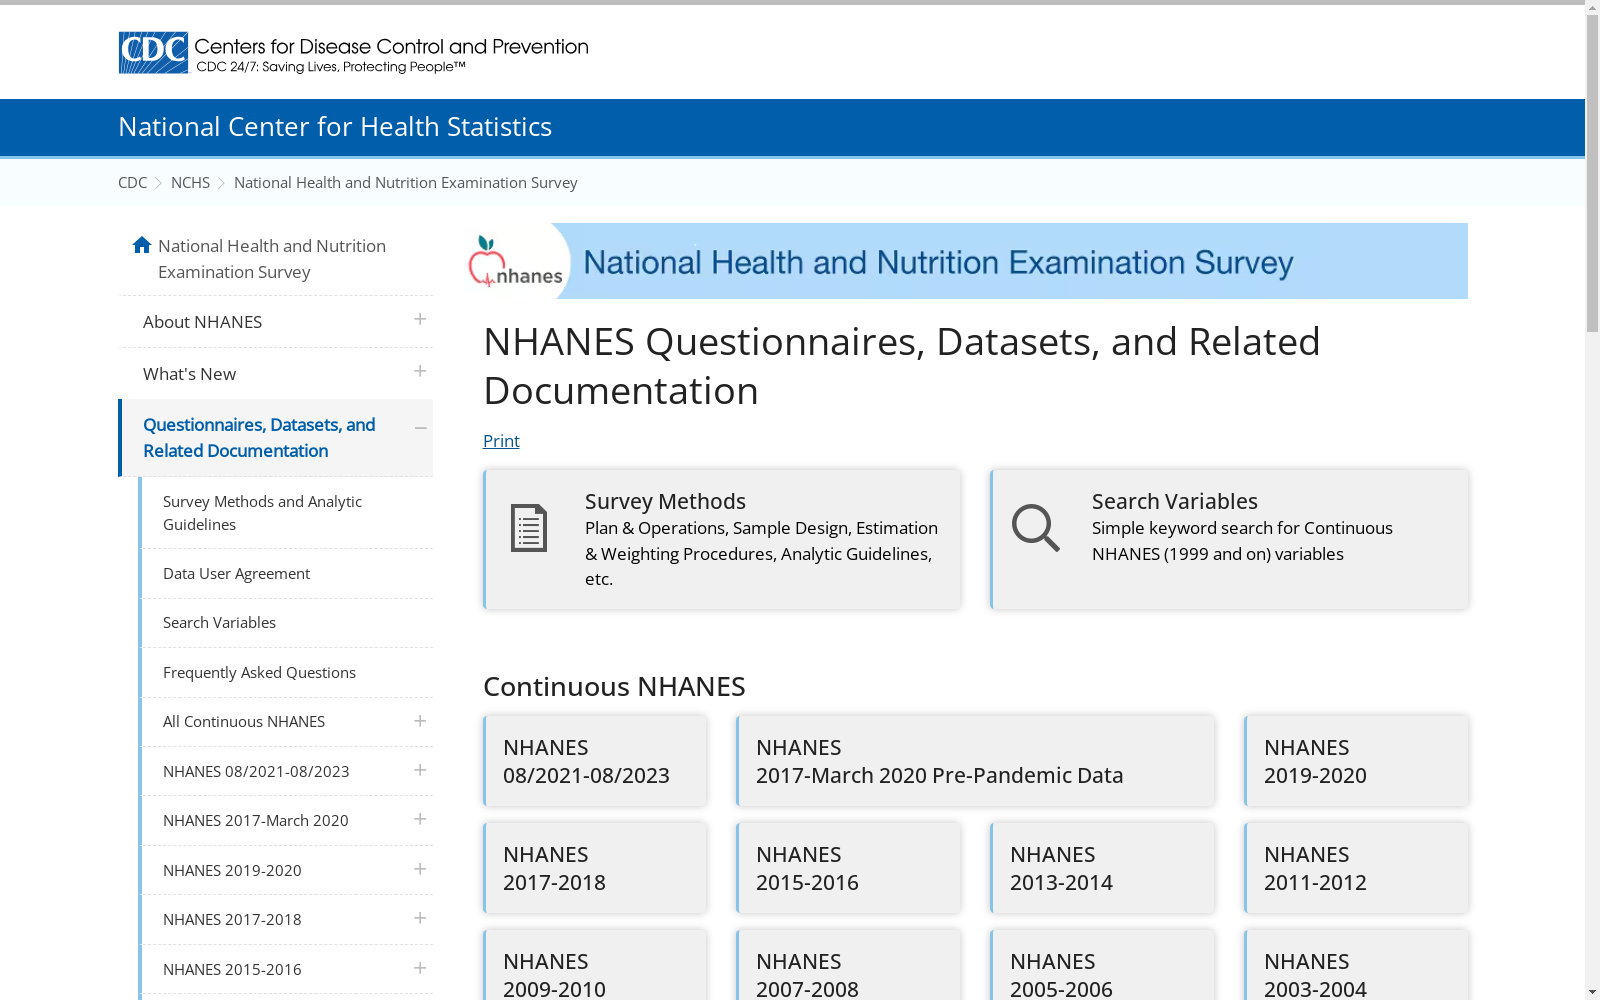Click the home icon beside National Health and Nutrition
The image size is (1600, 1000).
[142, 245]
